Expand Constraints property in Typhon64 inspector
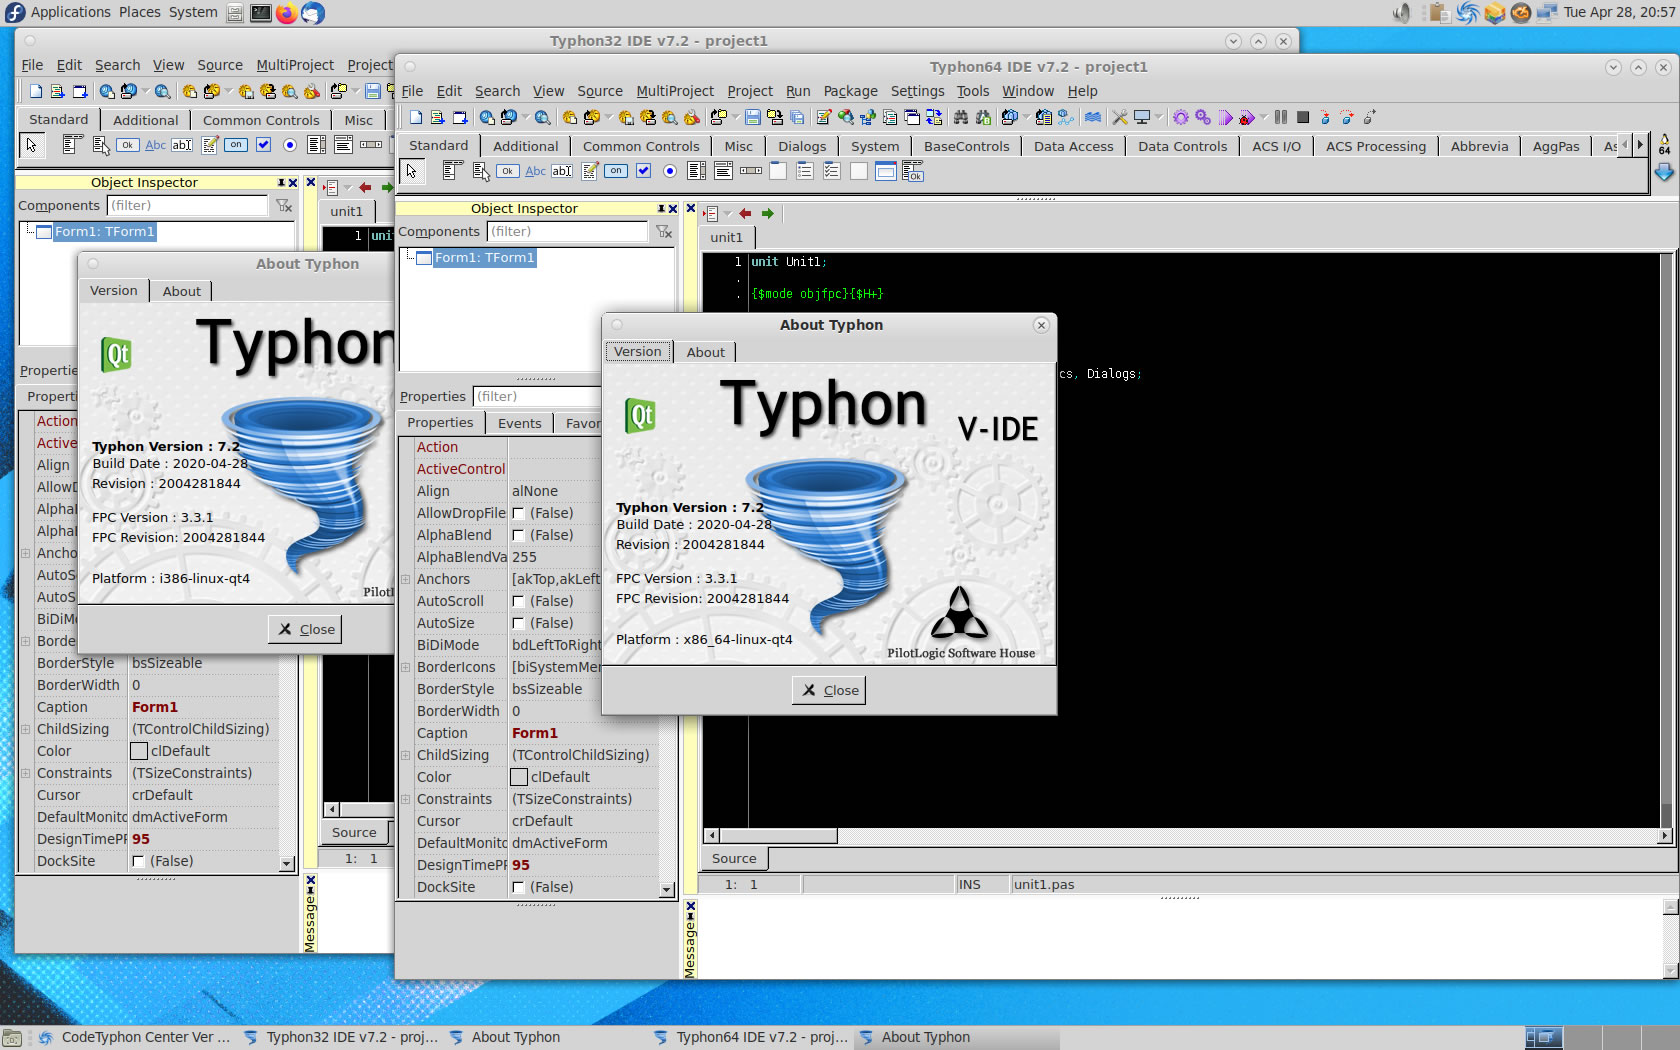The image size is (1680, 1050). click(406, 799)
